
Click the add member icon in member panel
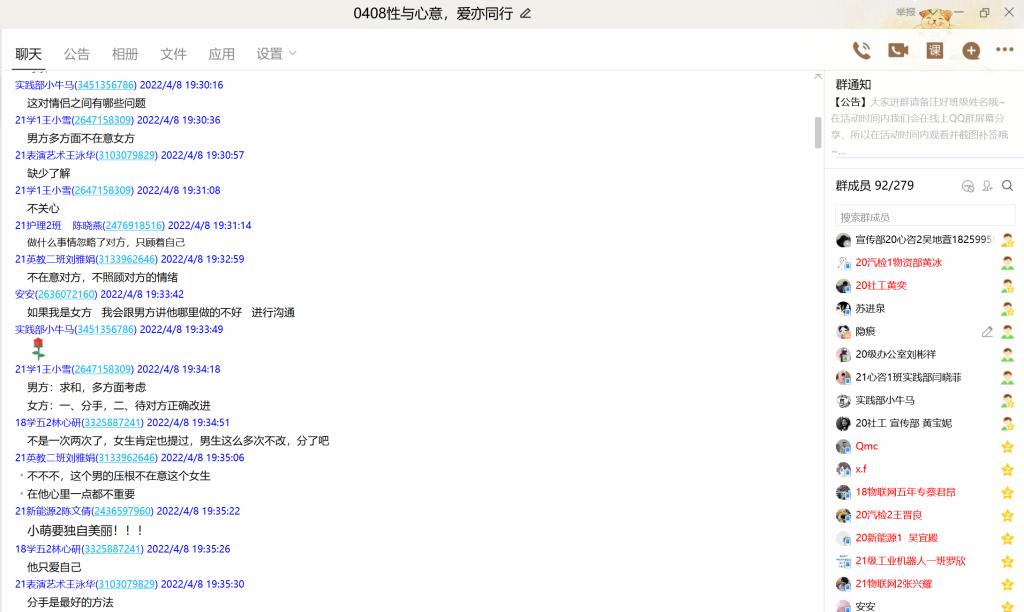(987, 186)
